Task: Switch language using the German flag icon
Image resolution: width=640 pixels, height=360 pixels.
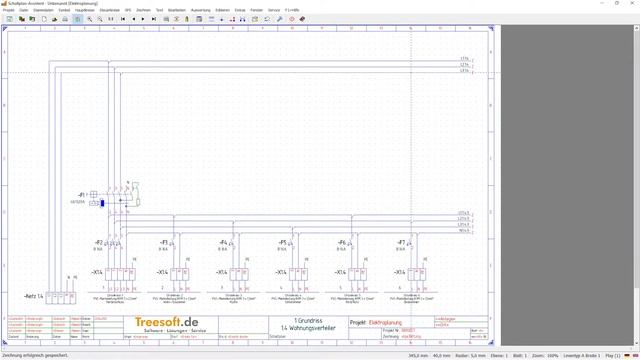Action: pyautogui.click(x=627, y=356)
